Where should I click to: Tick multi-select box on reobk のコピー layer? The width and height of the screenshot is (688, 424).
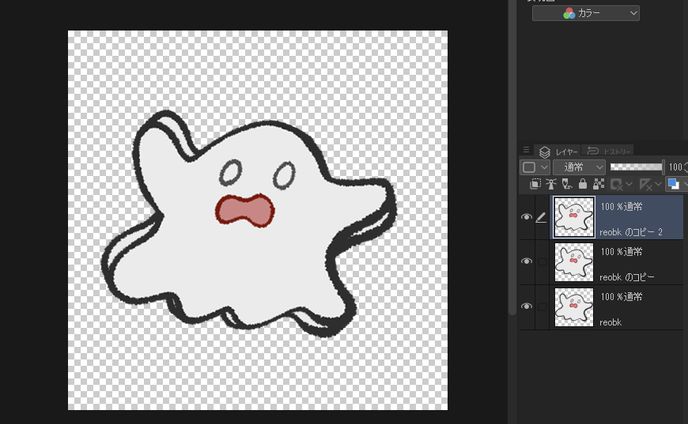click(x=542, y=262)
